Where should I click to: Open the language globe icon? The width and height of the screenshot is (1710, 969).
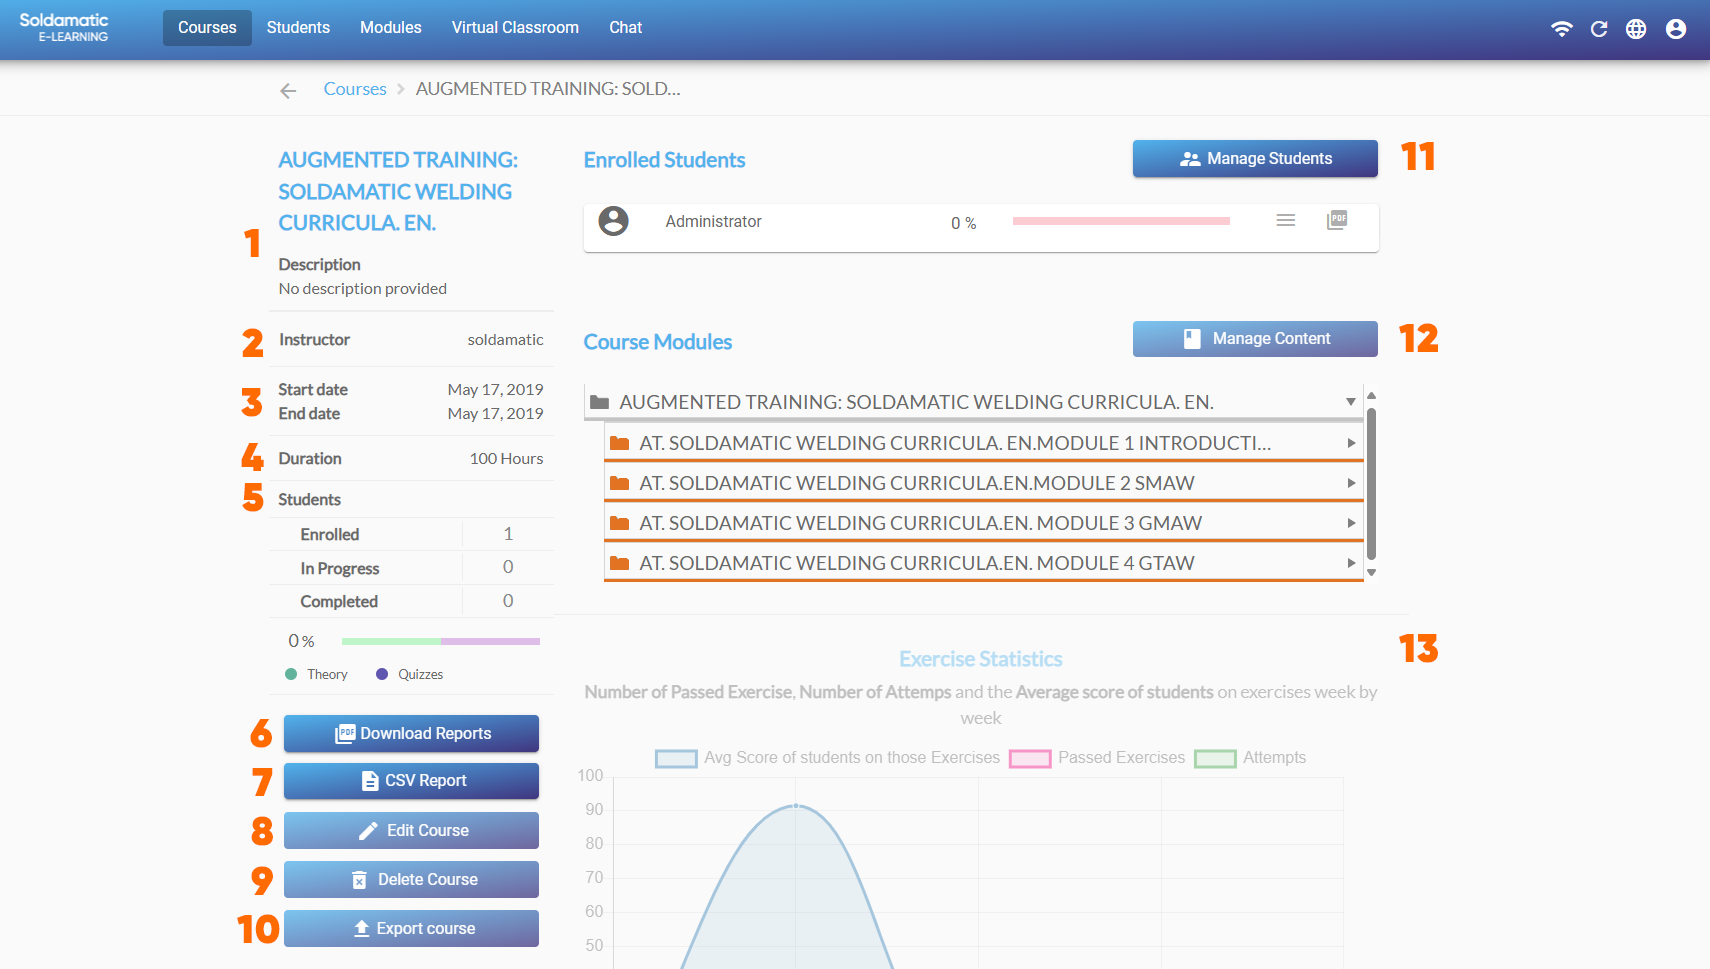pyautogui.click(x=1636, y=29)
